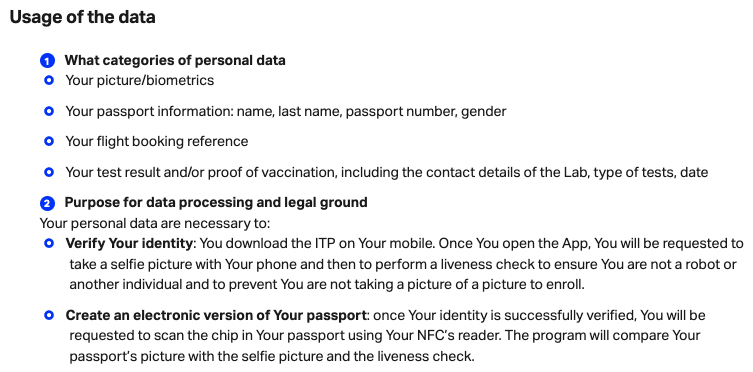Screen dimensions: 753x372
Task: Click bullet icon beside Your flight booking reference
Action: [x=49, y=141]
